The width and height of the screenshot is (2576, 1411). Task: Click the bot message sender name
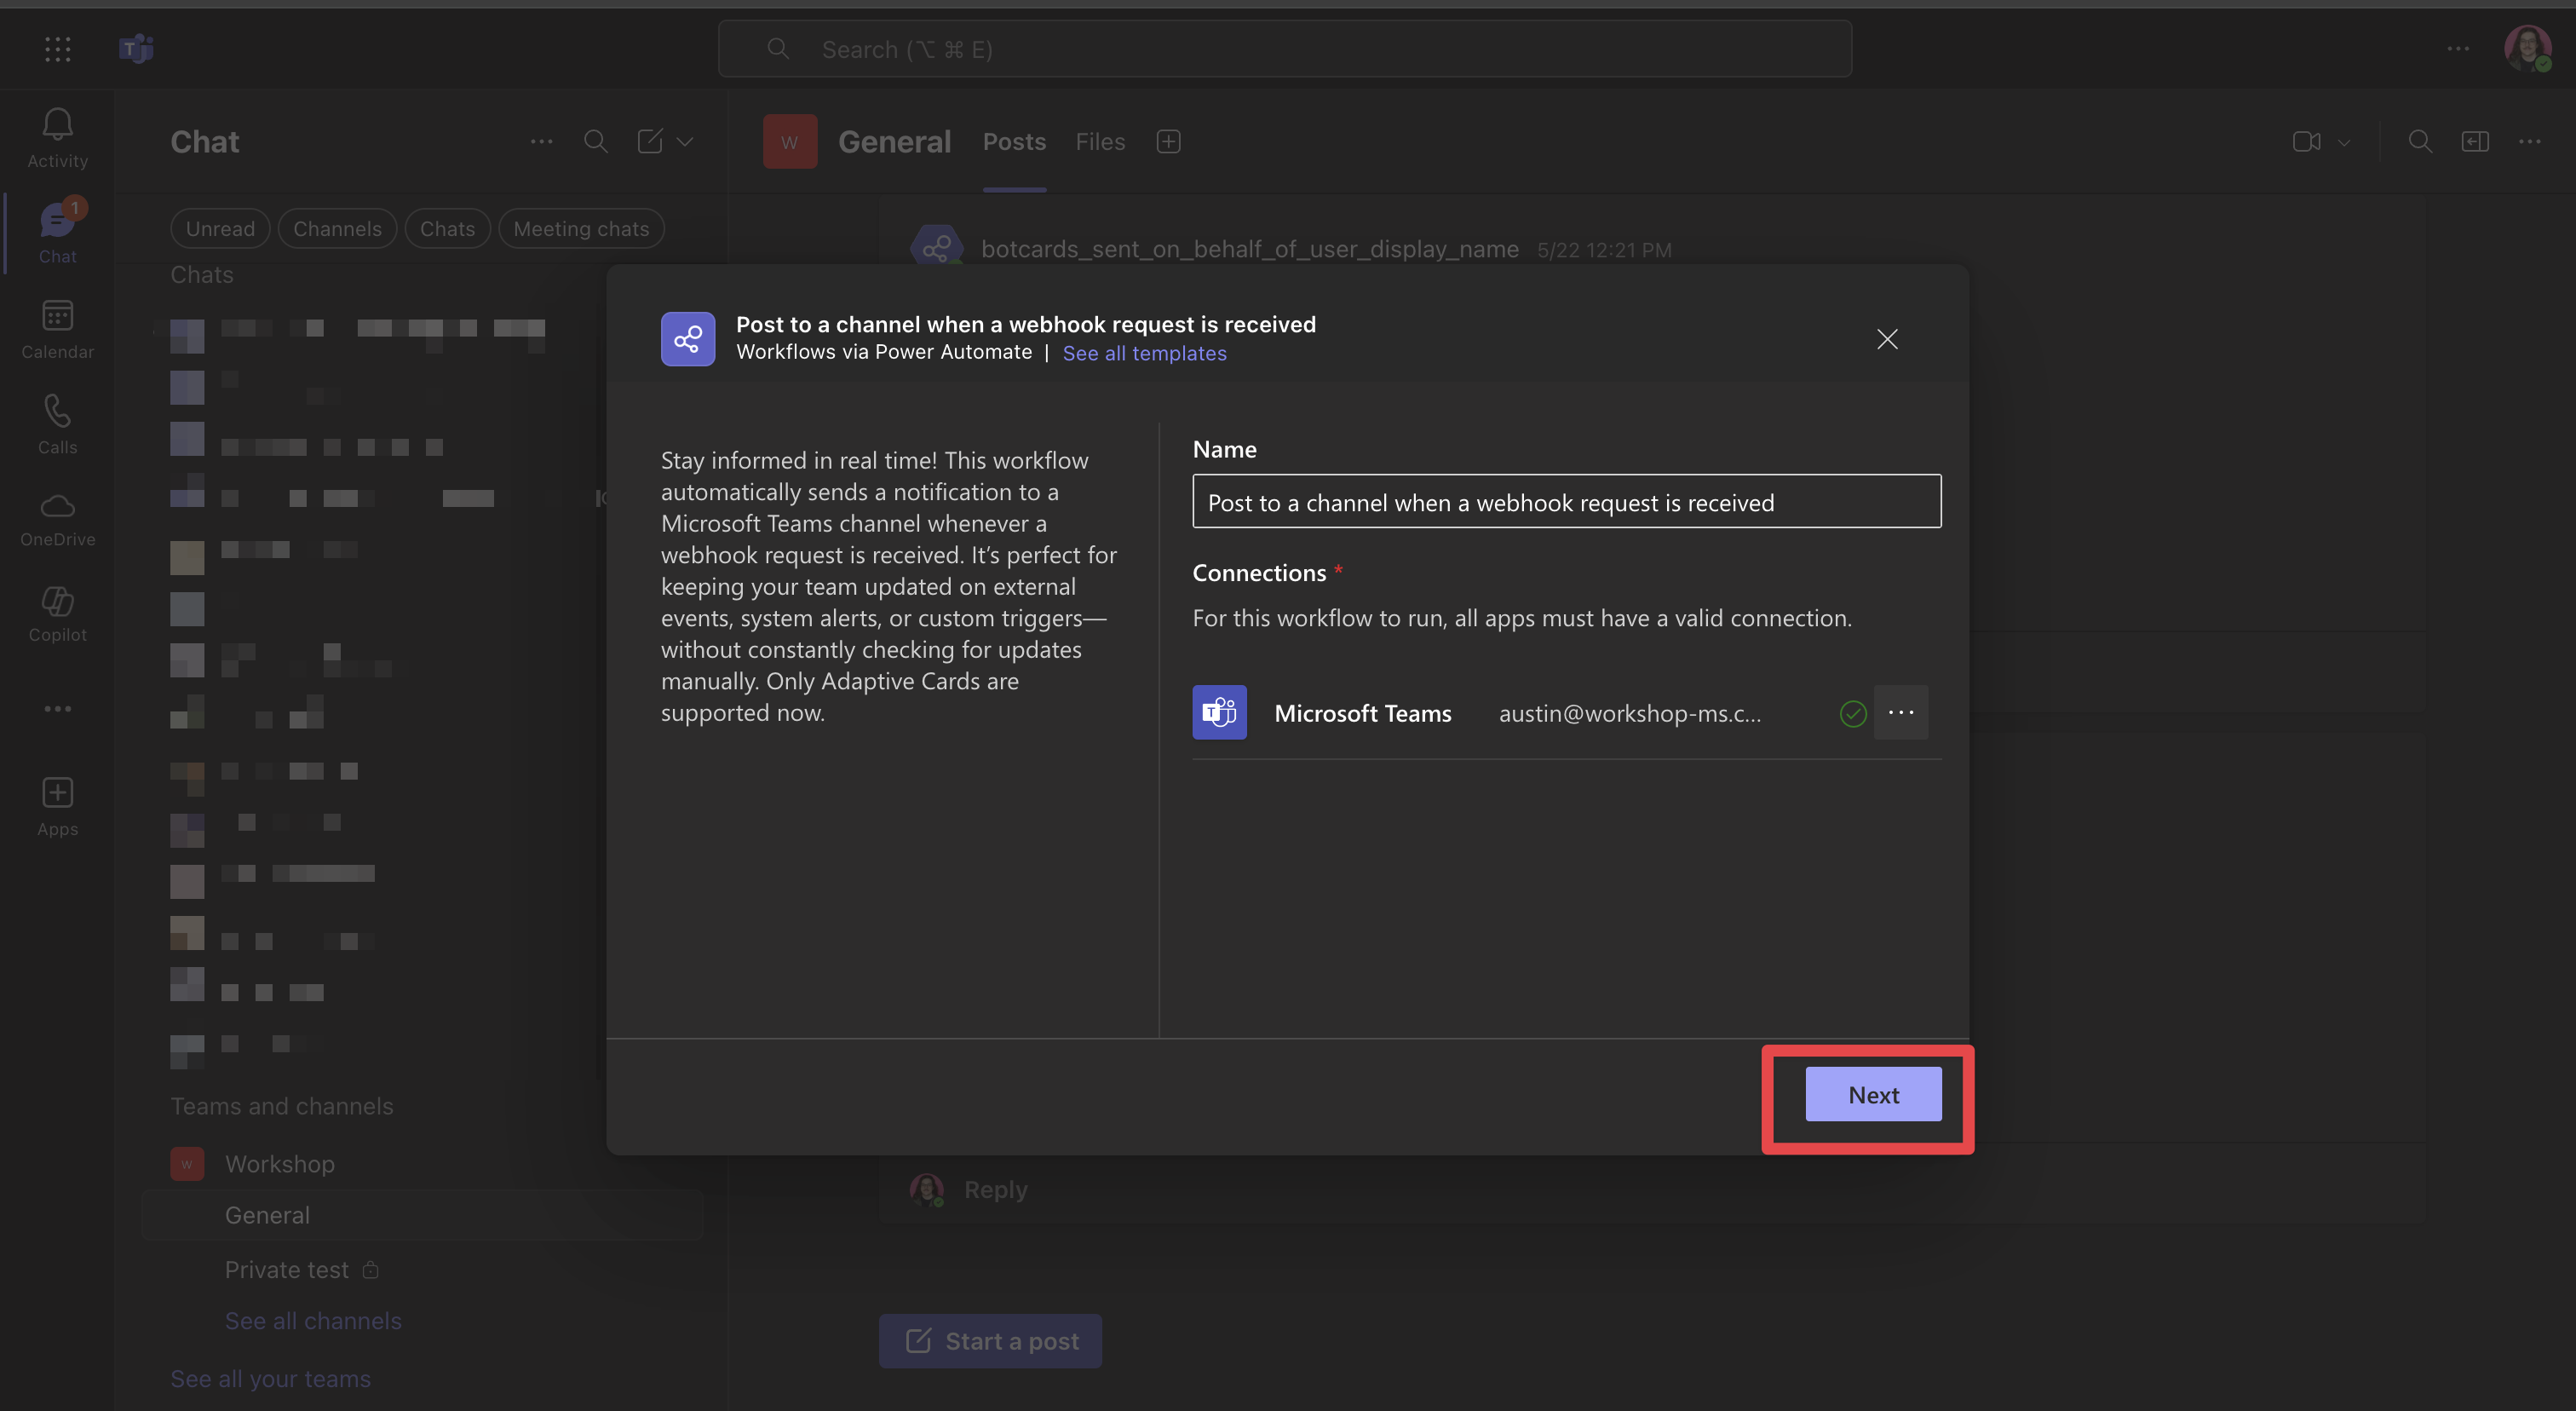click(x=1249, y=249)
